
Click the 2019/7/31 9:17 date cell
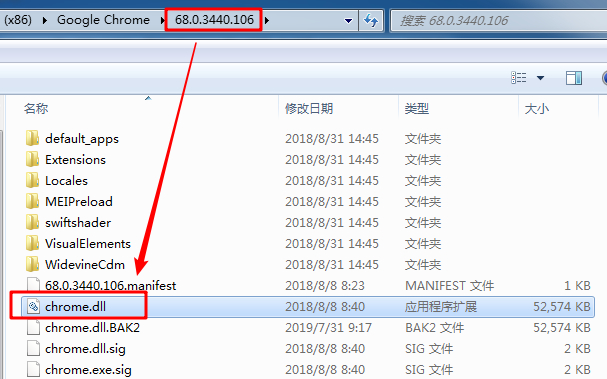[328, 328]
